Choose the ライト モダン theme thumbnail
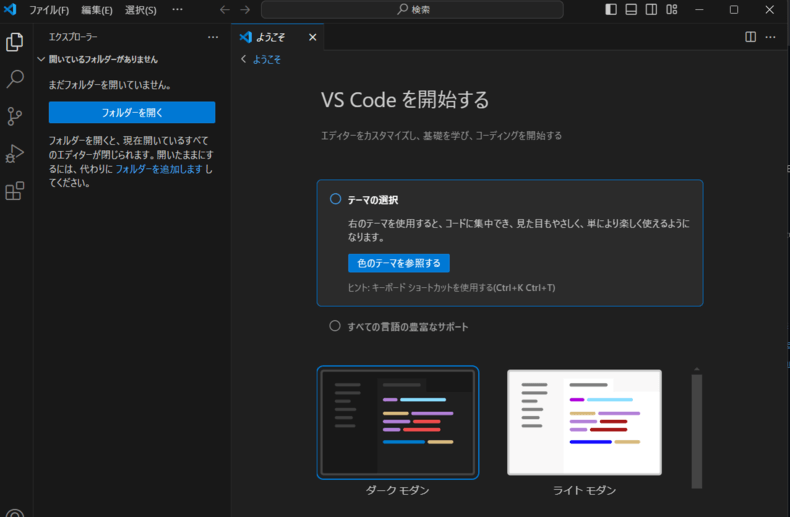This screenshot has height=517, width=790. click(x=584, y=422)
